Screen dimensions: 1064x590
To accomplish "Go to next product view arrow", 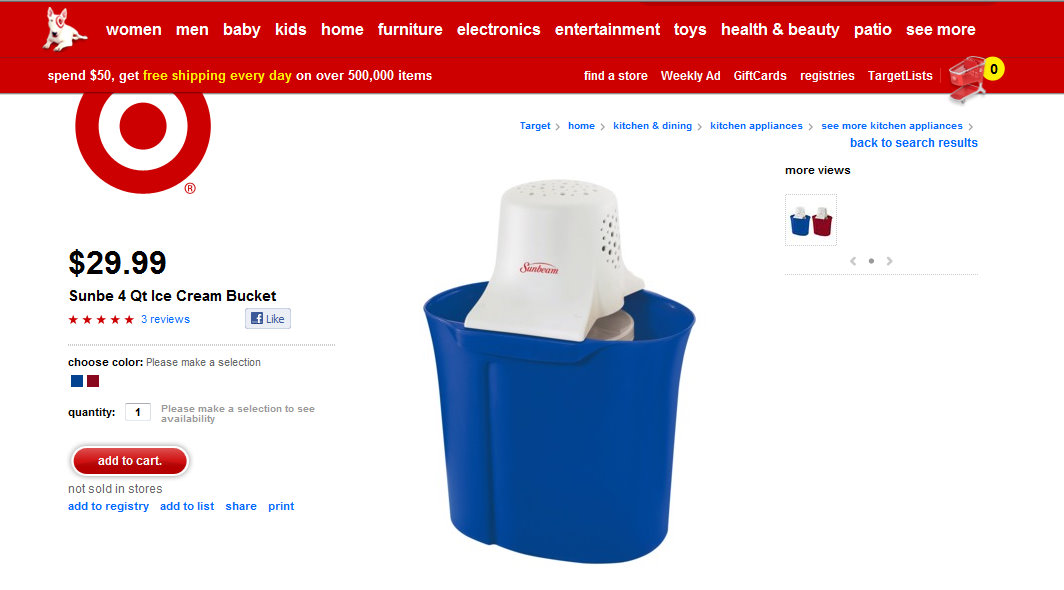I will [x=889, y=261].
